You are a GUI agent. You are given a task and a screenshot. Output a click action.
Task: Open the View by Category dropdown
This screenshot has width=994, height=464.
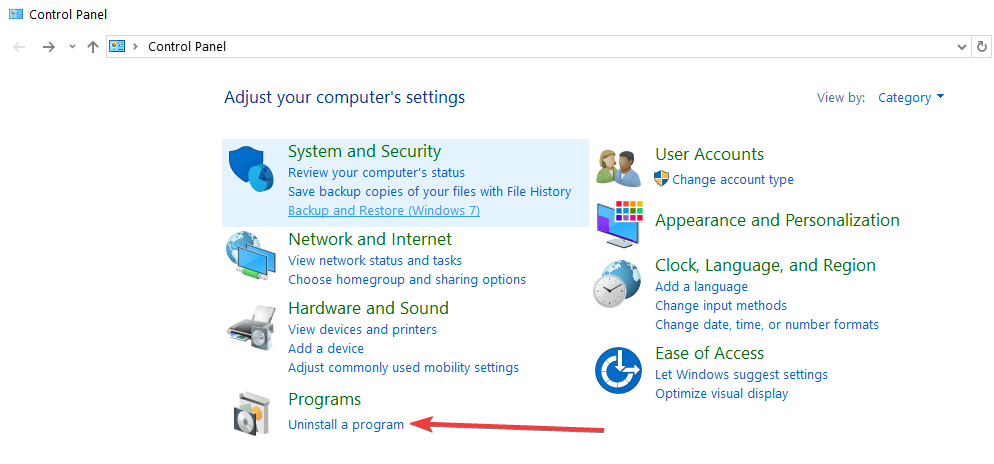click(x=910, y=98)
